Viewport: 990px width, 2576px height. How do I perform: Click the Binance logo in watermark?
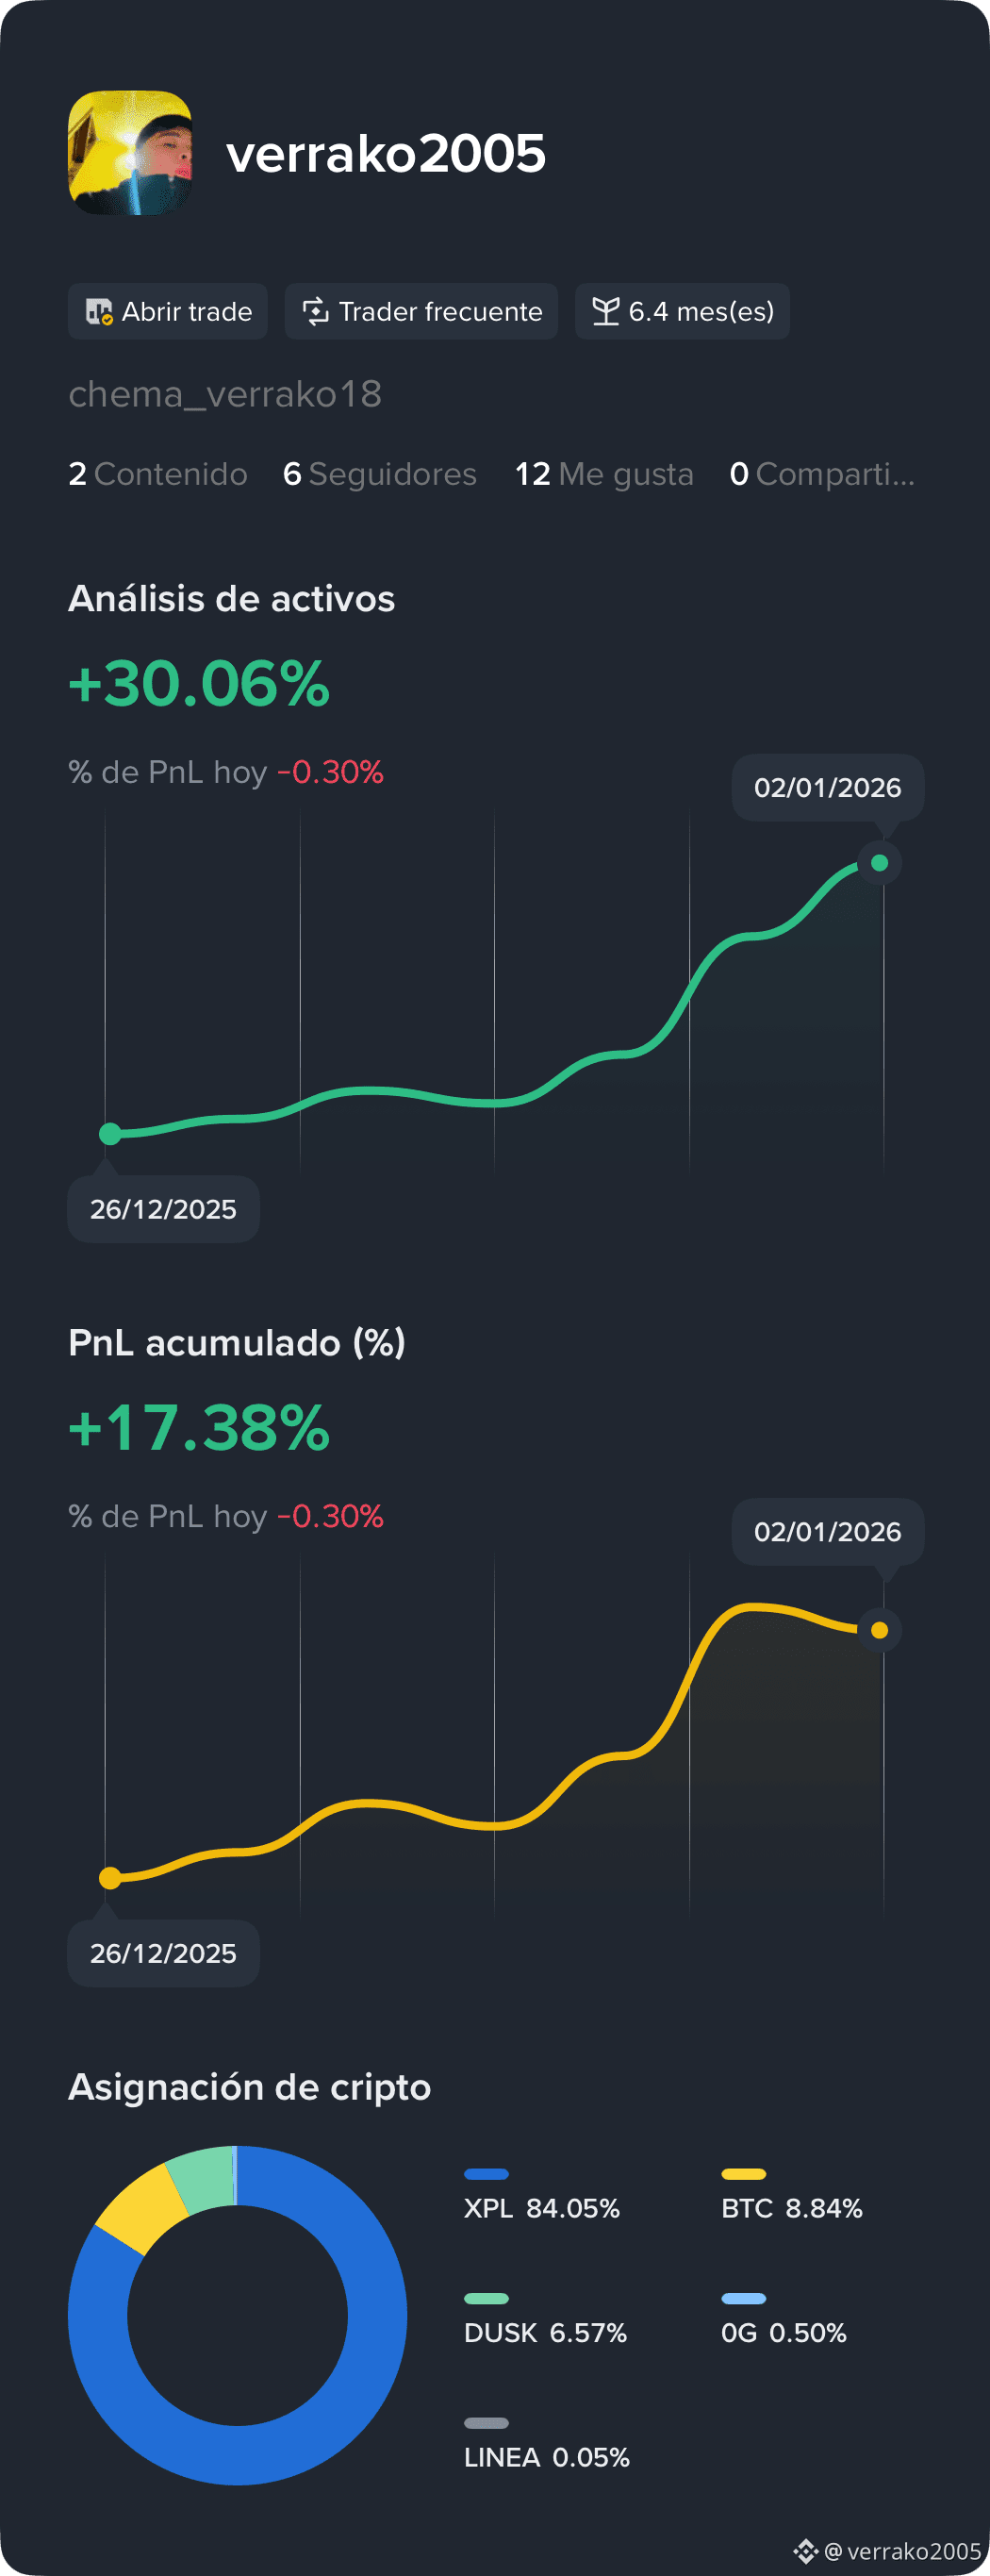click(x=806, y=2551)
